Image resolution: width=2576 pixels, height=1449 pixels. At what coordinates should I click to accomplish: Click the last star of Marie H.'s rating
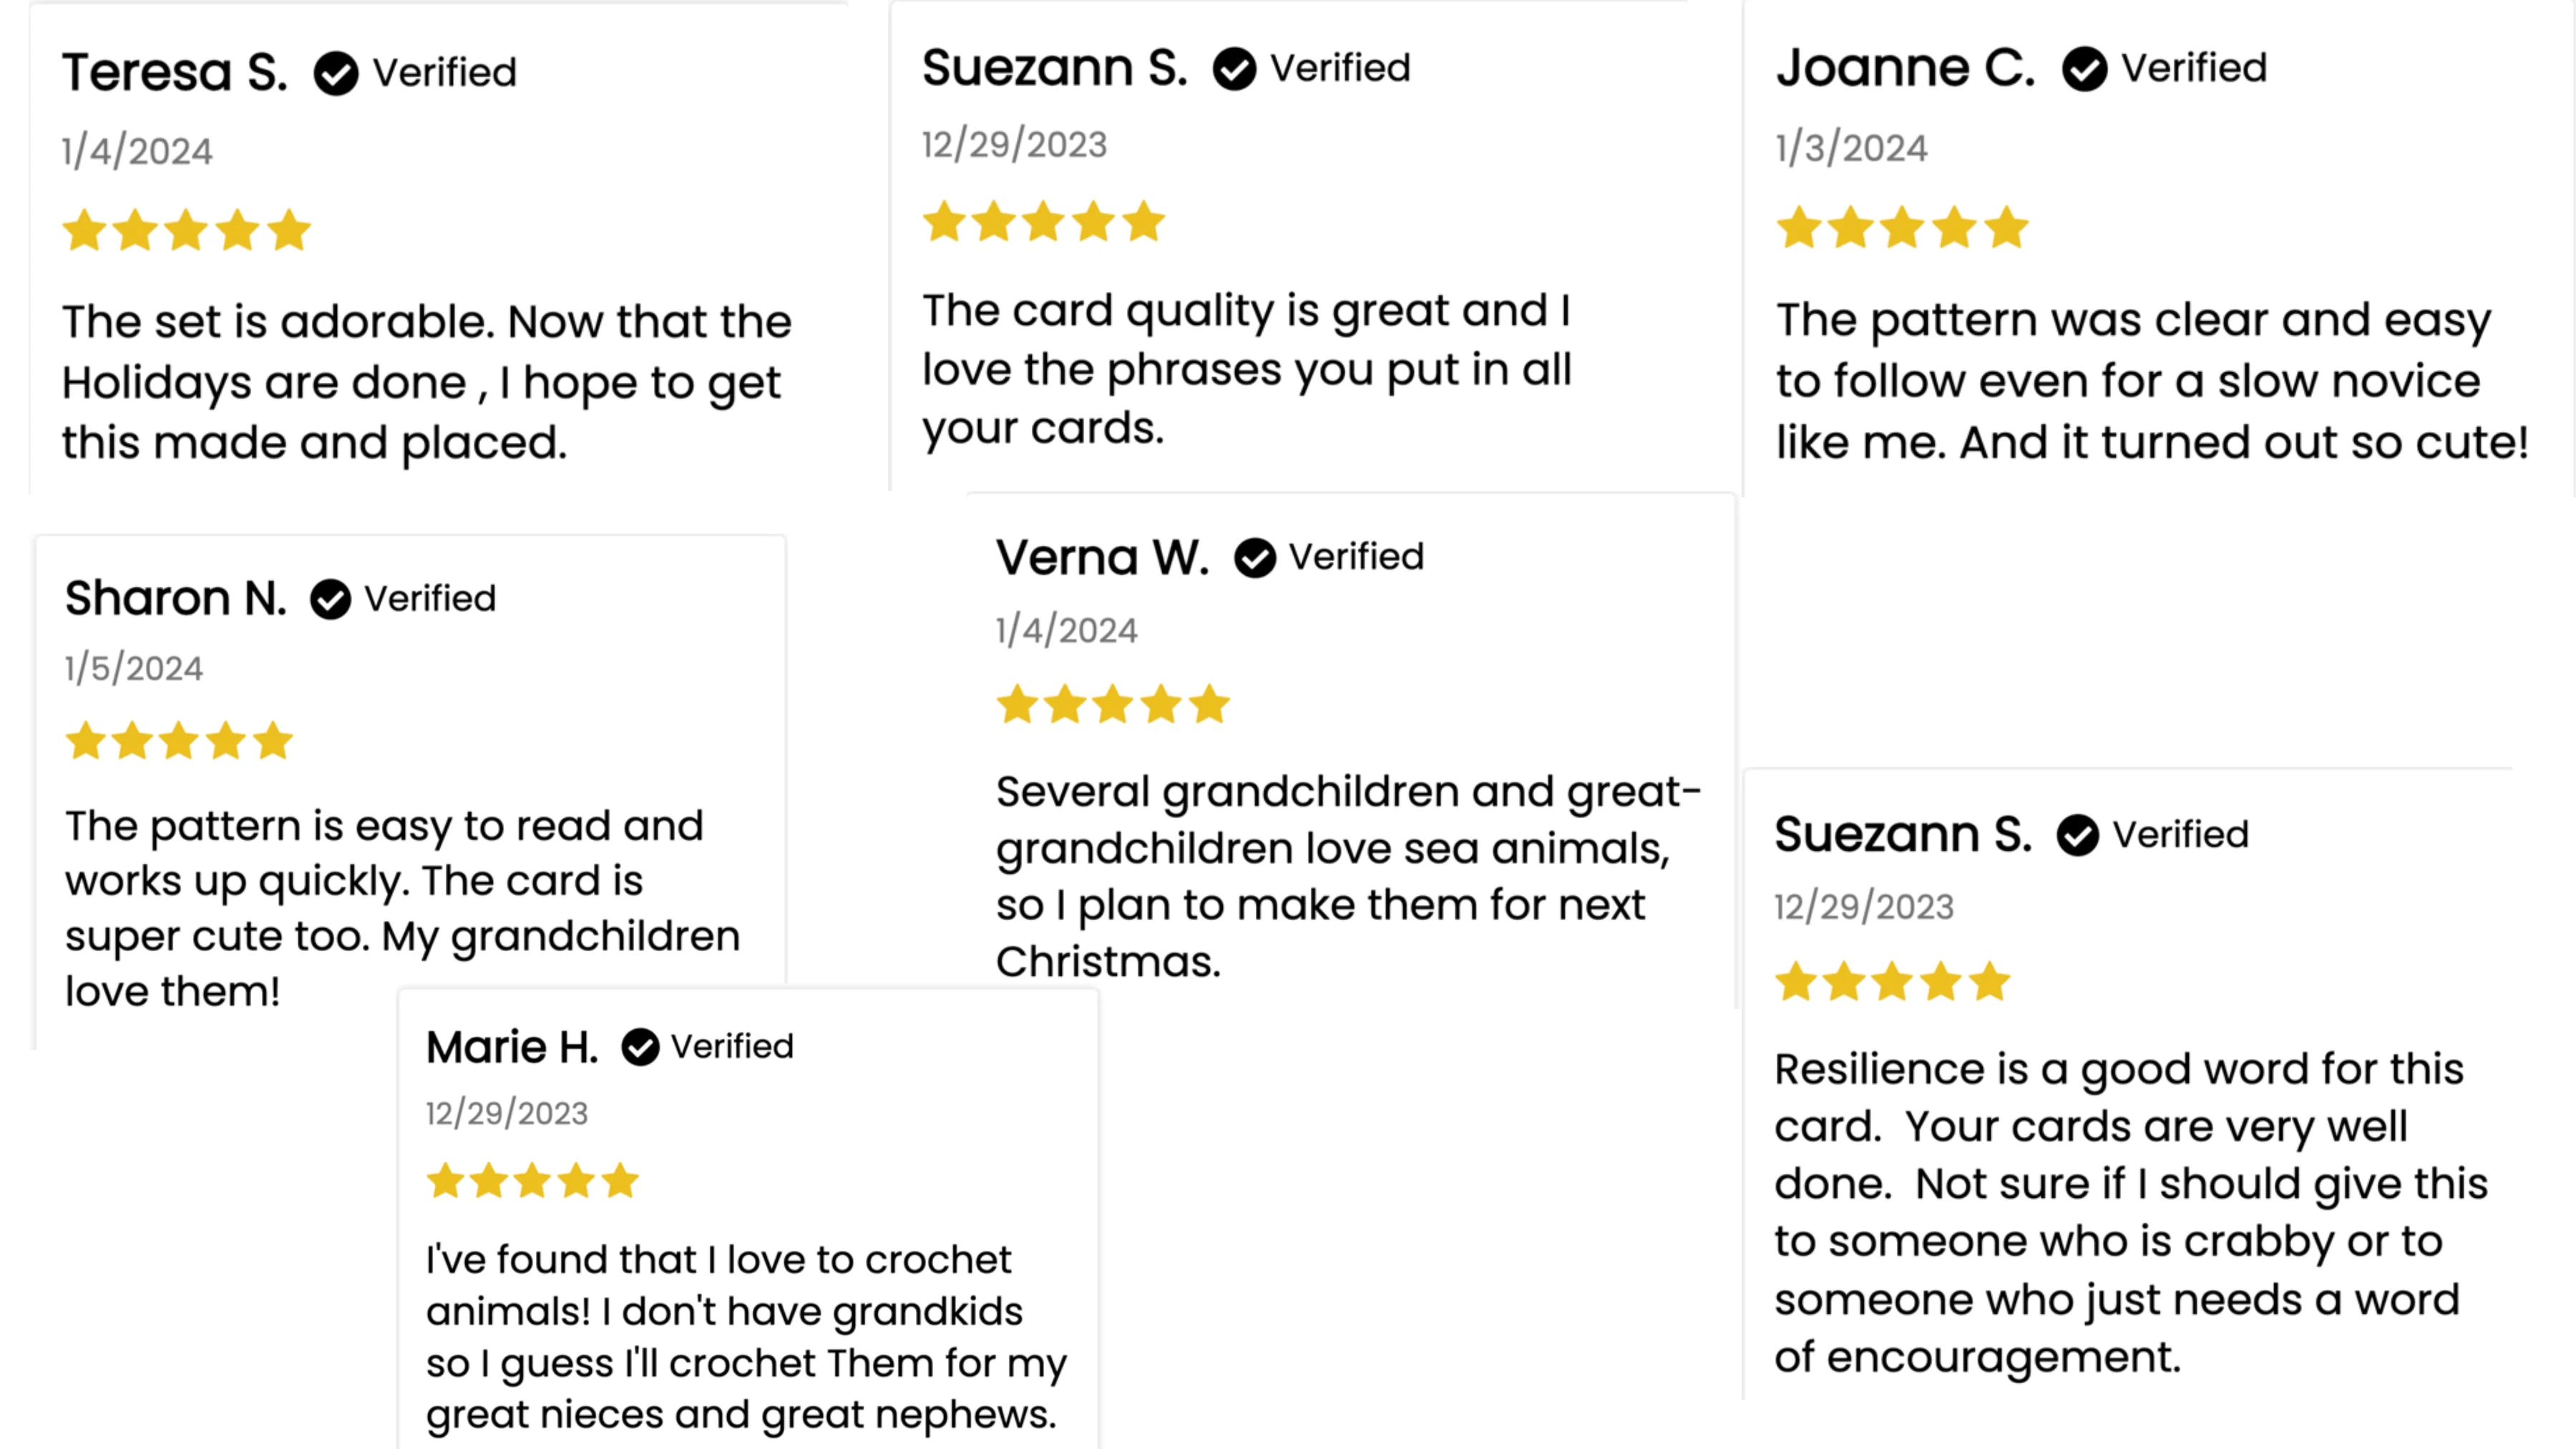coord(620,1181)
